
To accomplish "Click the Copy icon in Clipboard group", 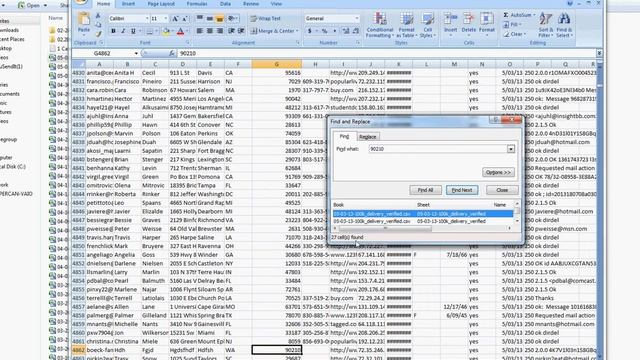I will (98, 25).
